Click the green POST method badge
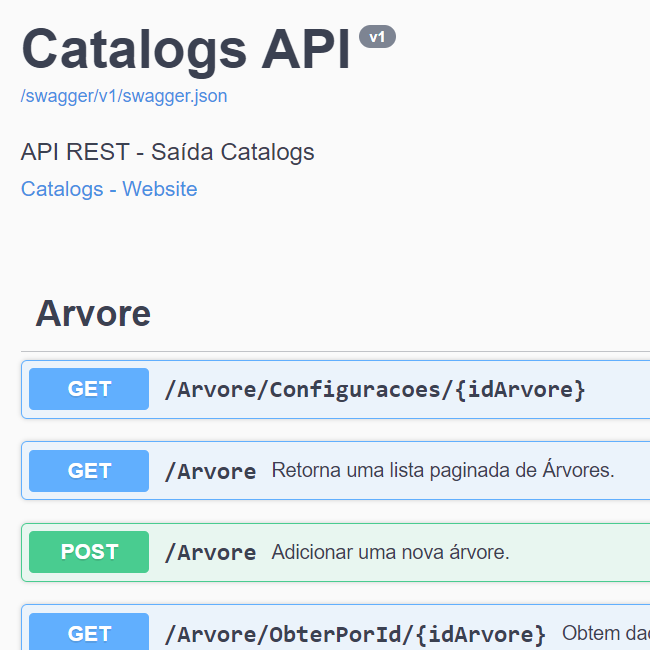 coord(89,552)
